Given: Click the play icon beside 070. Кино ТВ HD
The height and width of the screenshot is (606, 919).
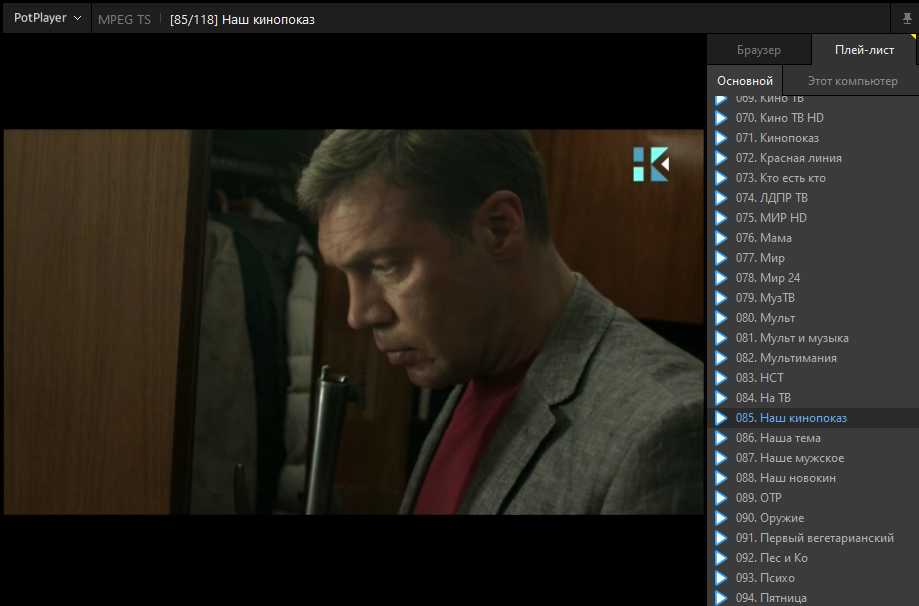Looking at the screenshot, I should pos(721,118).
